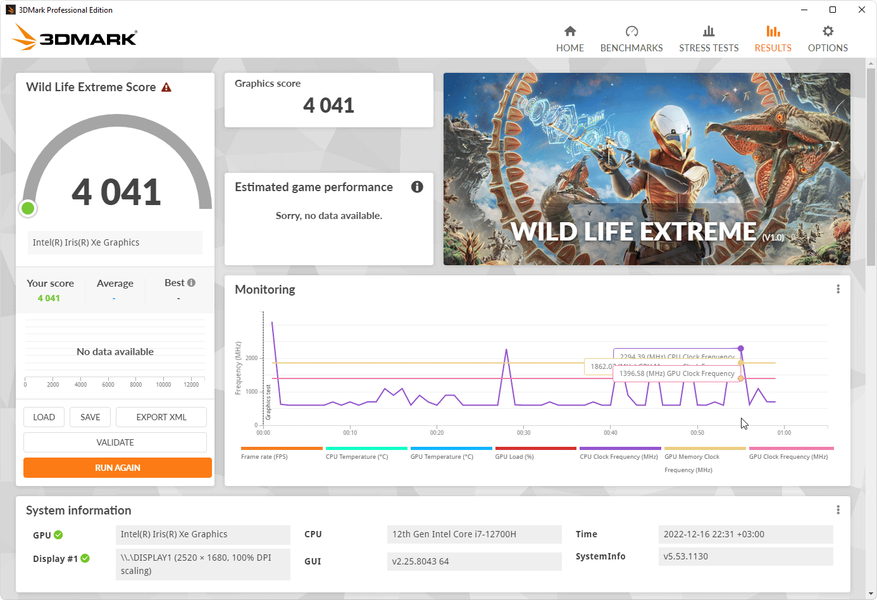Select the RESULTS tab

pos(773,39)
